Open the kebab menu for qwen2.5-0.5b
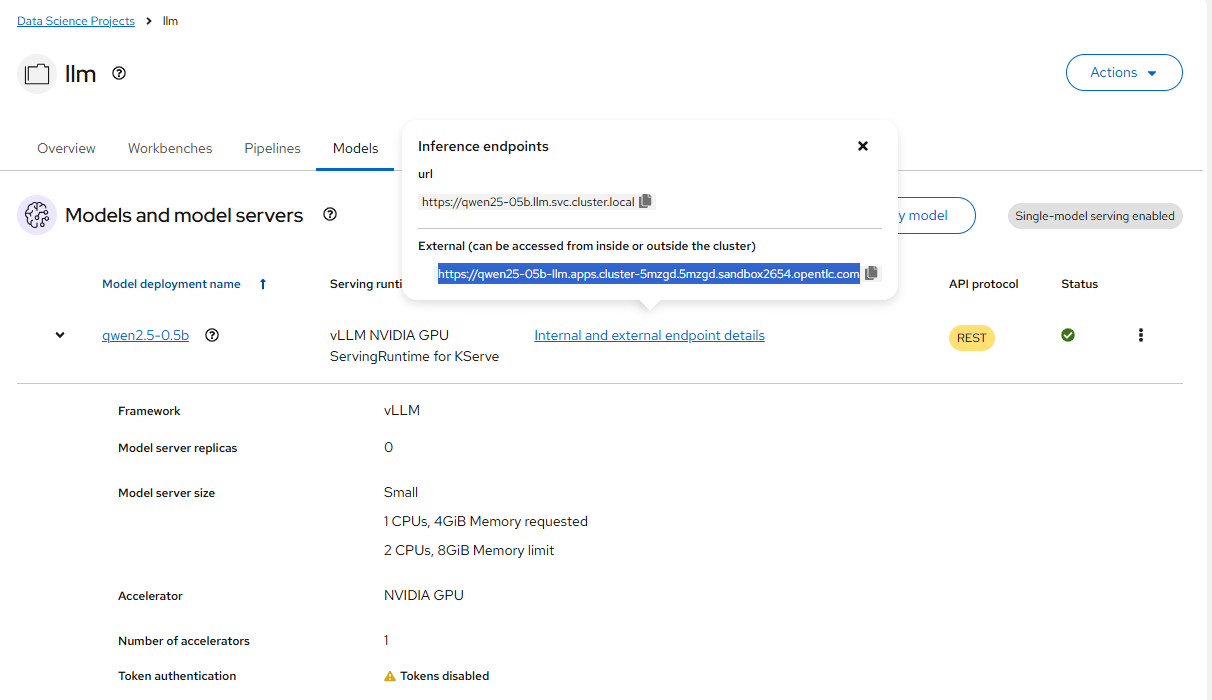This screenshot has width=1212, height=700. point(1141,335)
